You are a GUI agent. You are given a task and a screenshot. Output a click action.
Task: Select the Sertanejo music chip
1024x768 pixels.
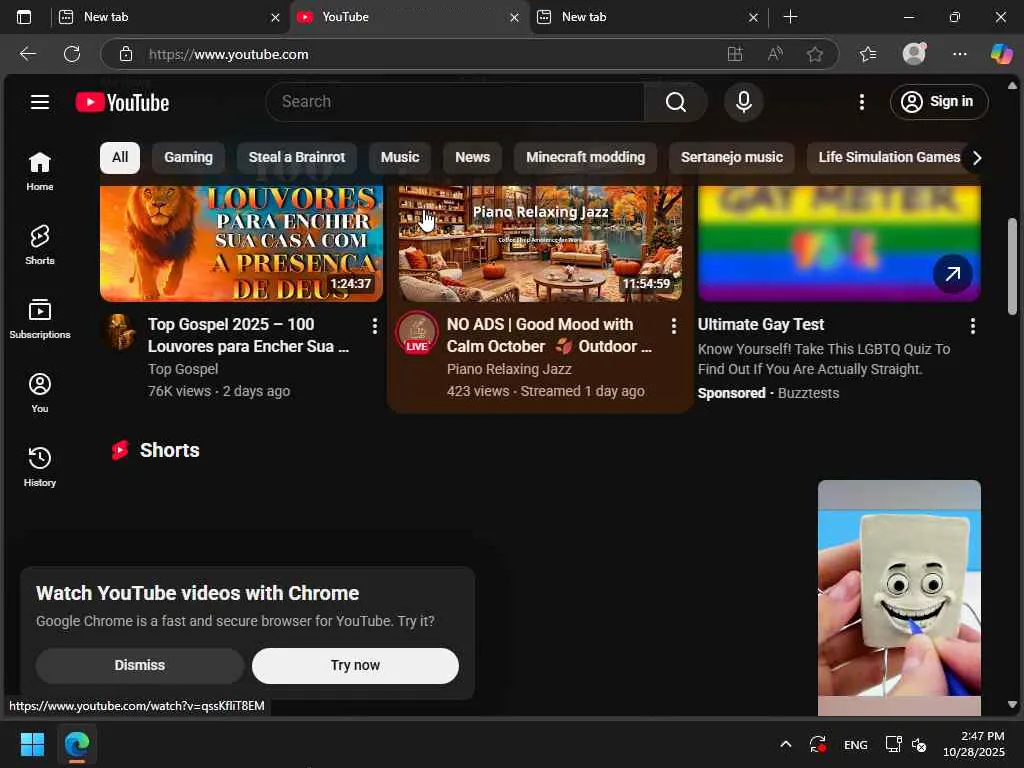coord(731,157)
